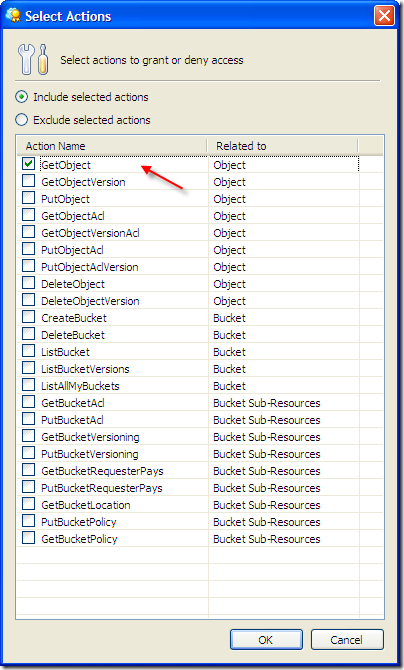Confirm selection with the OK button
Image resolution: width=404 pixels, height=670 pixels.
click(266, 640)
